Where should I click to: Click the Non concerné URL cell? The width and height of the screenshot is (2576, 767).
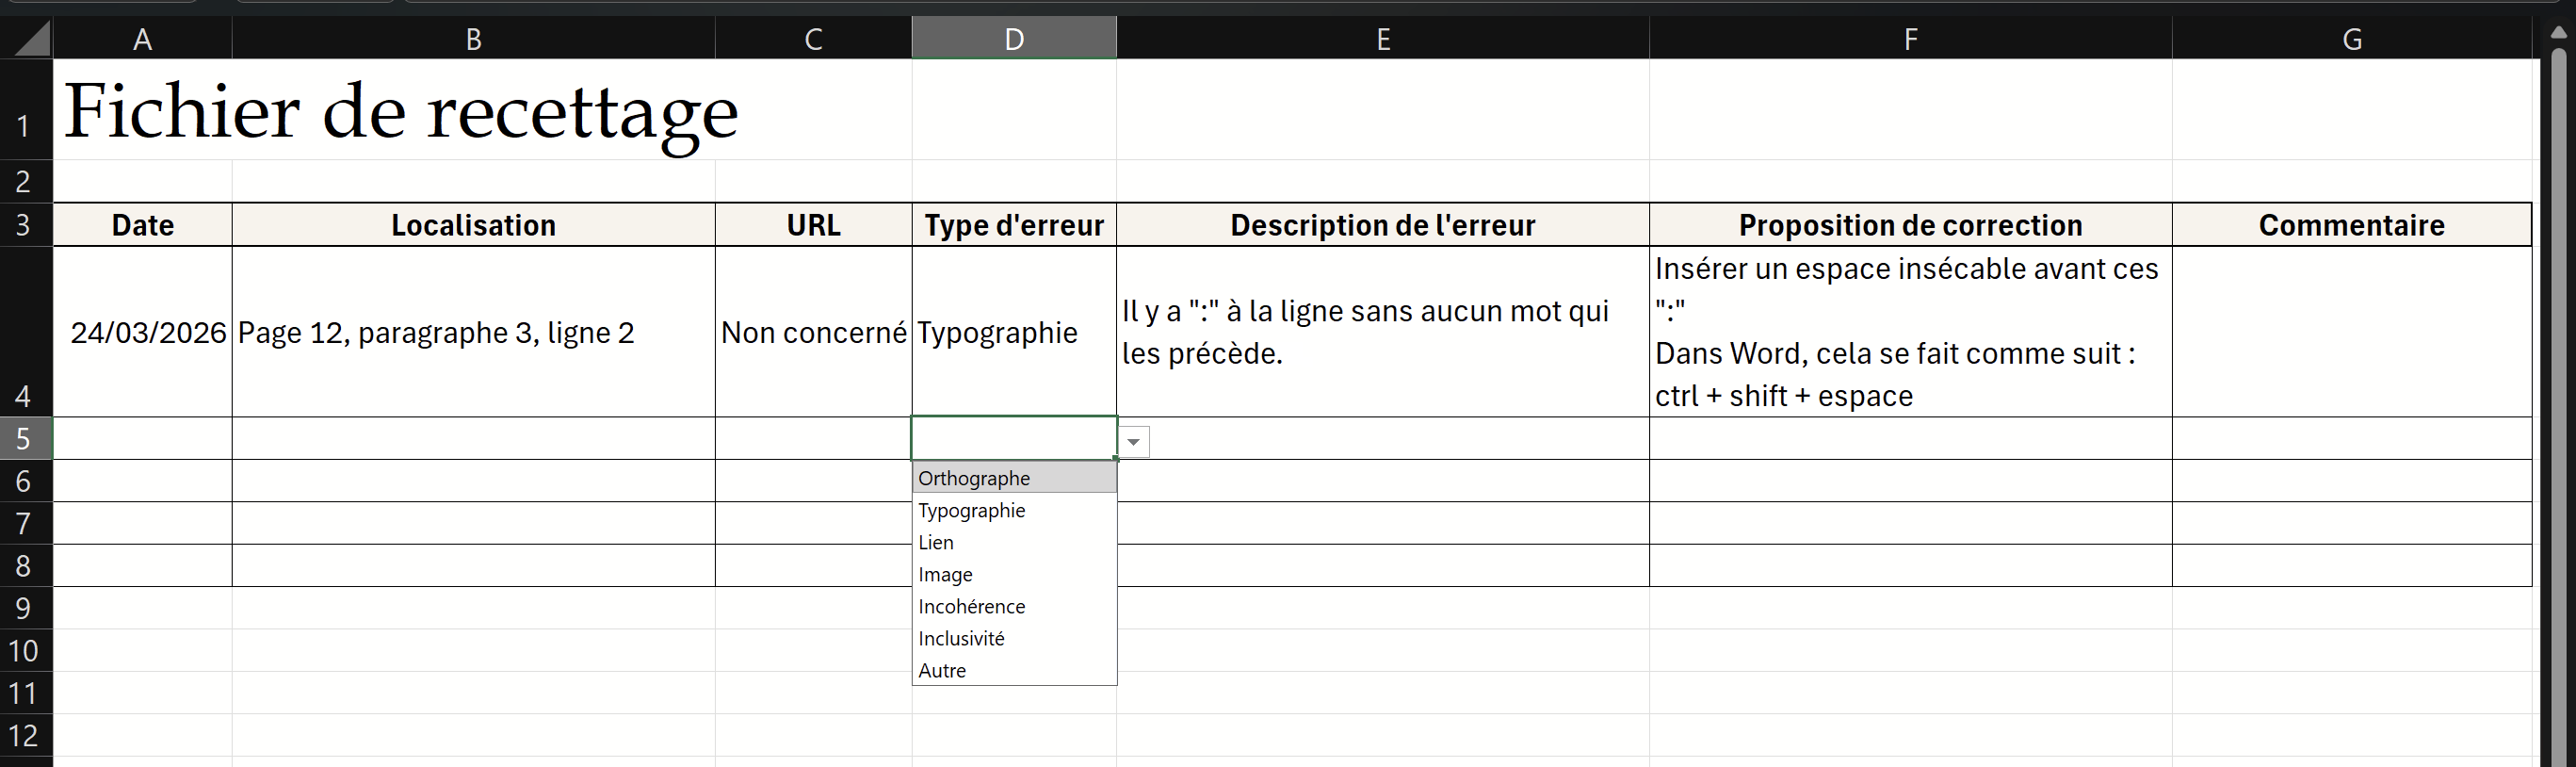coord(813,332)
